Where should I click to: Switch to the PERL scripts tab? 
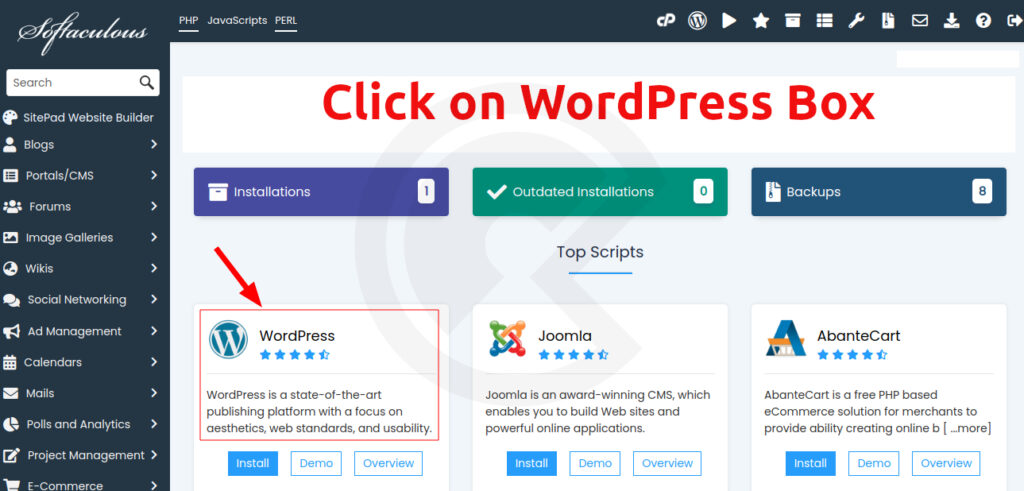pos(285,20)
